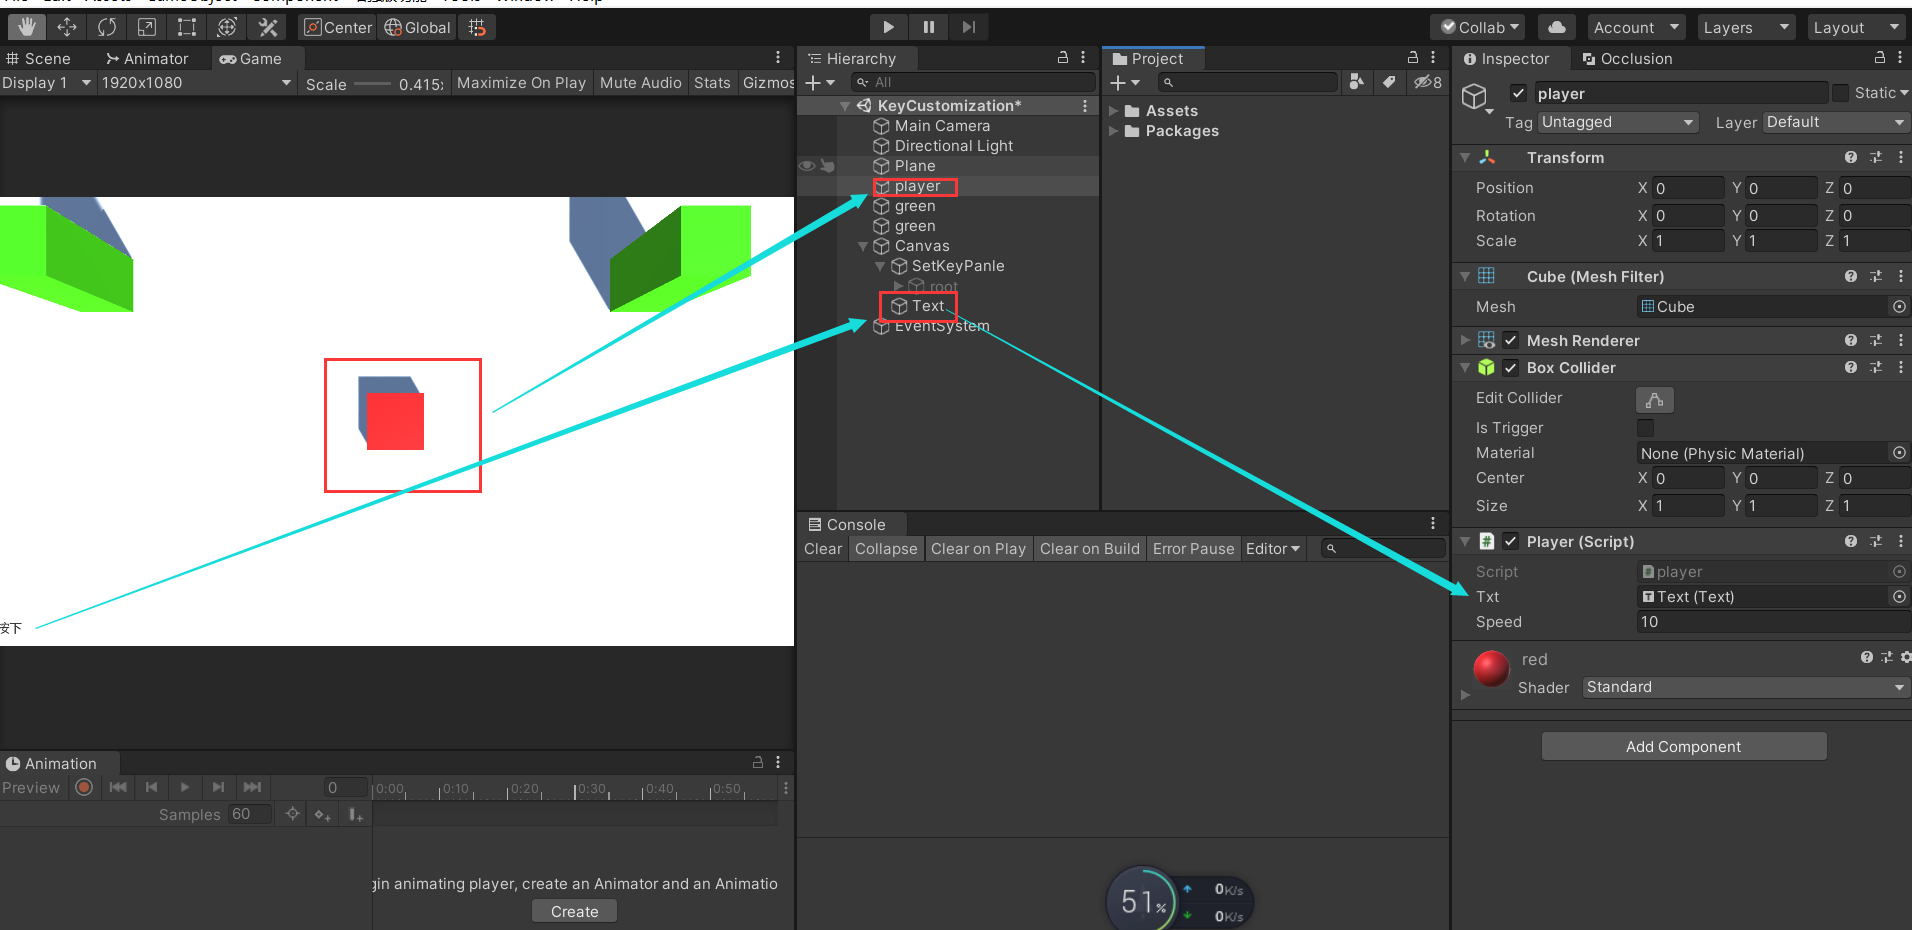Open the Layout dropdown
The image size is (1912, 930).
pyautogui.click(x=1855, y=27)
